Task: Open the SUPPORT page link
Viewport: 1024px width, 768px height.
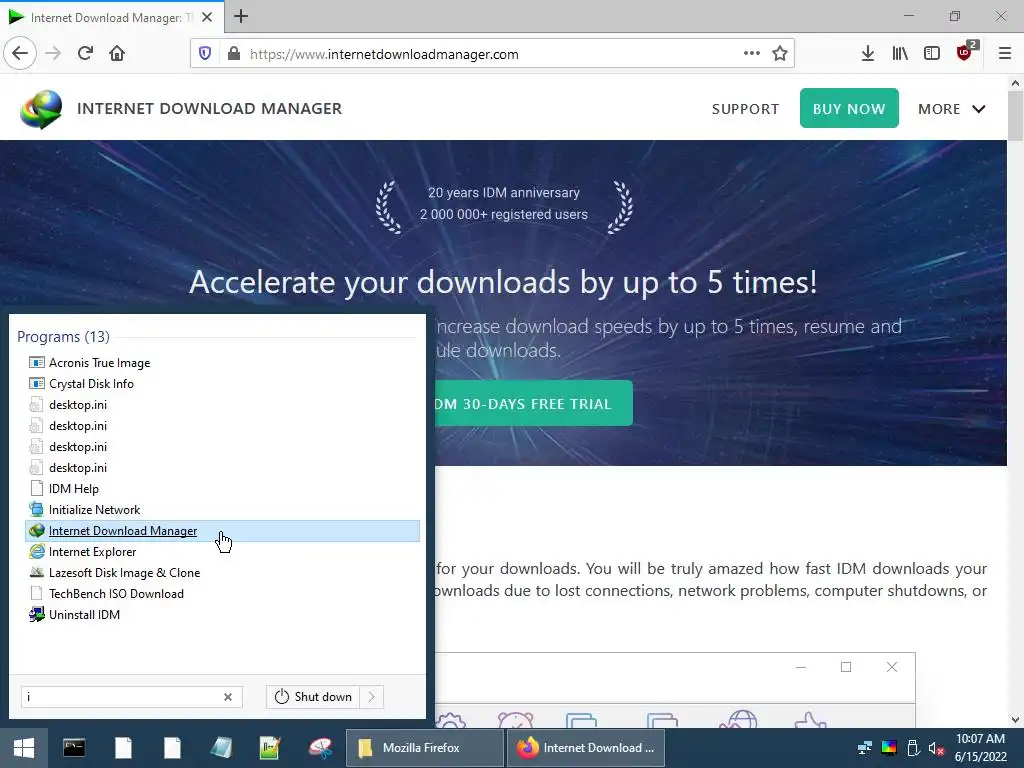Action: tap(745, 109)
